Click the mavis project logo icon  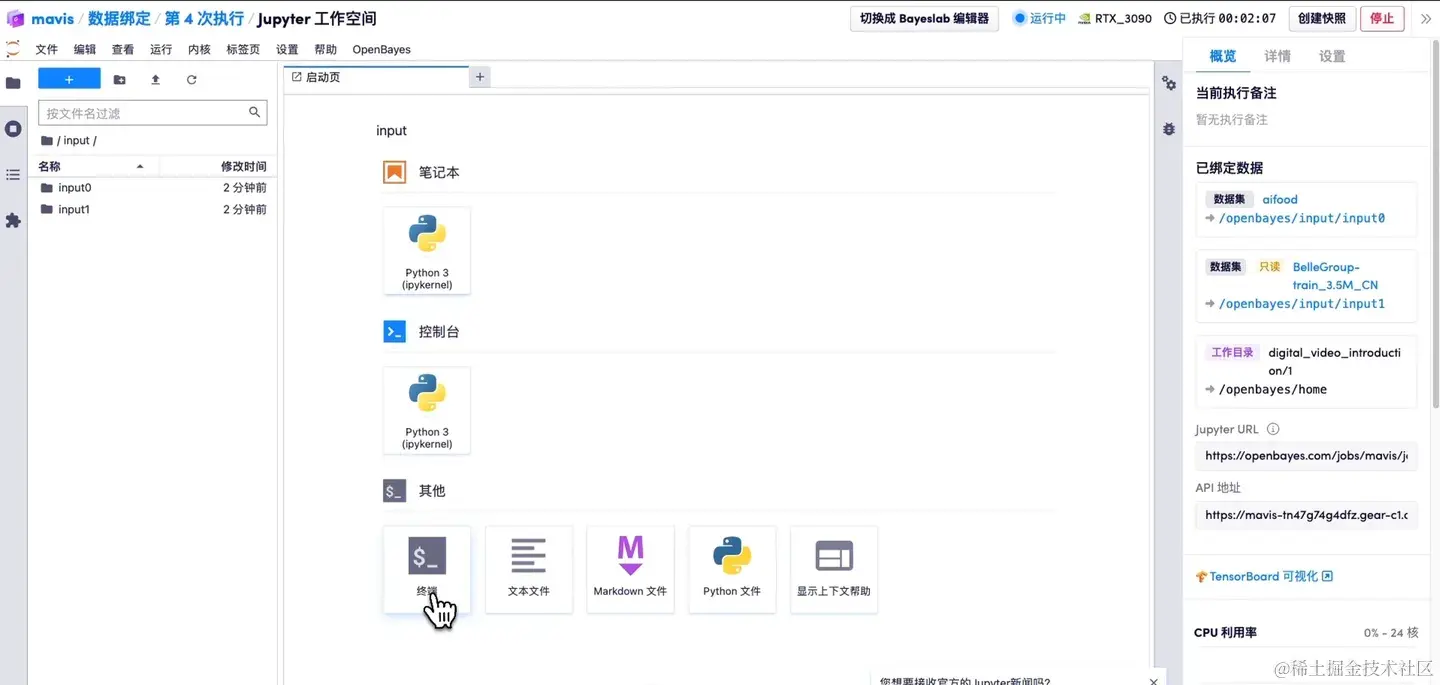click(15, 19)
